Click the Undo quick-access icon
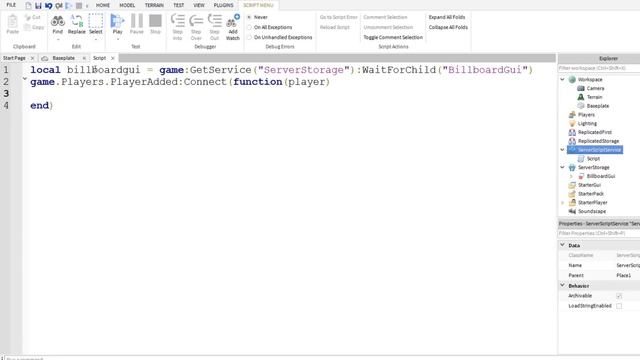 49,5
